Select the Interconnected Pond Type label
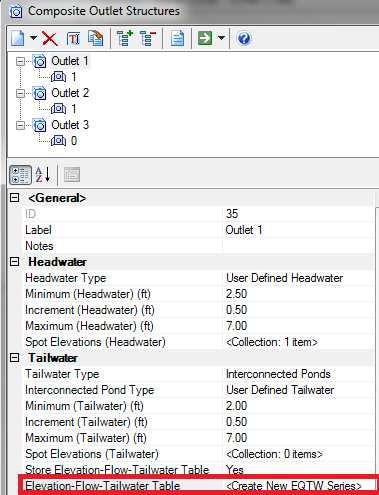 [x=90, y=390]
